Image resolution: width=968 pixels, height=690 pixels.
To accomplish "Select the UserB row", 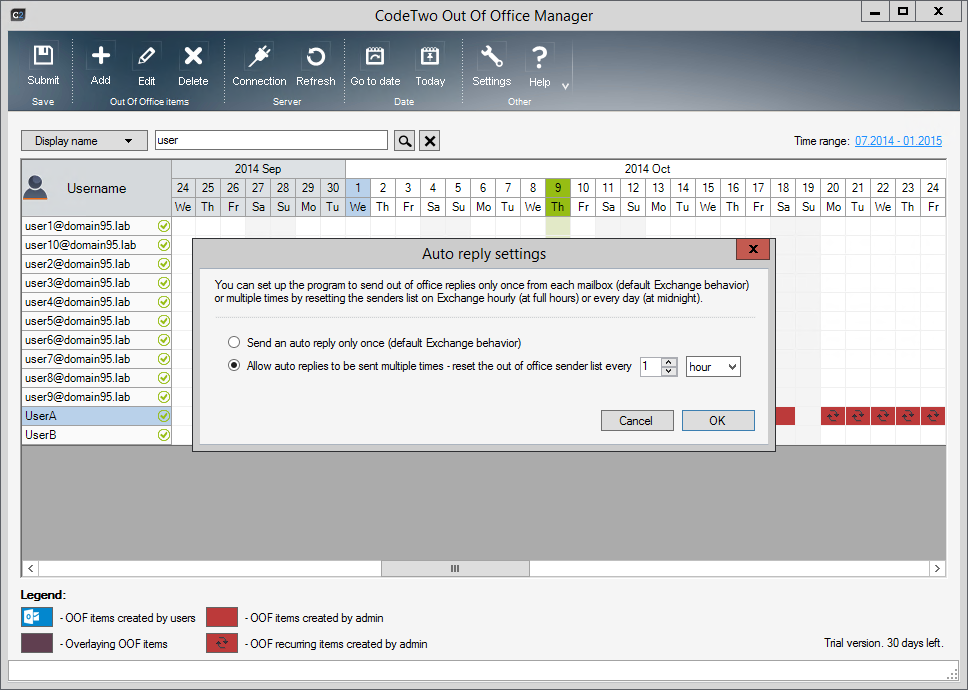I will click(96, 435).
